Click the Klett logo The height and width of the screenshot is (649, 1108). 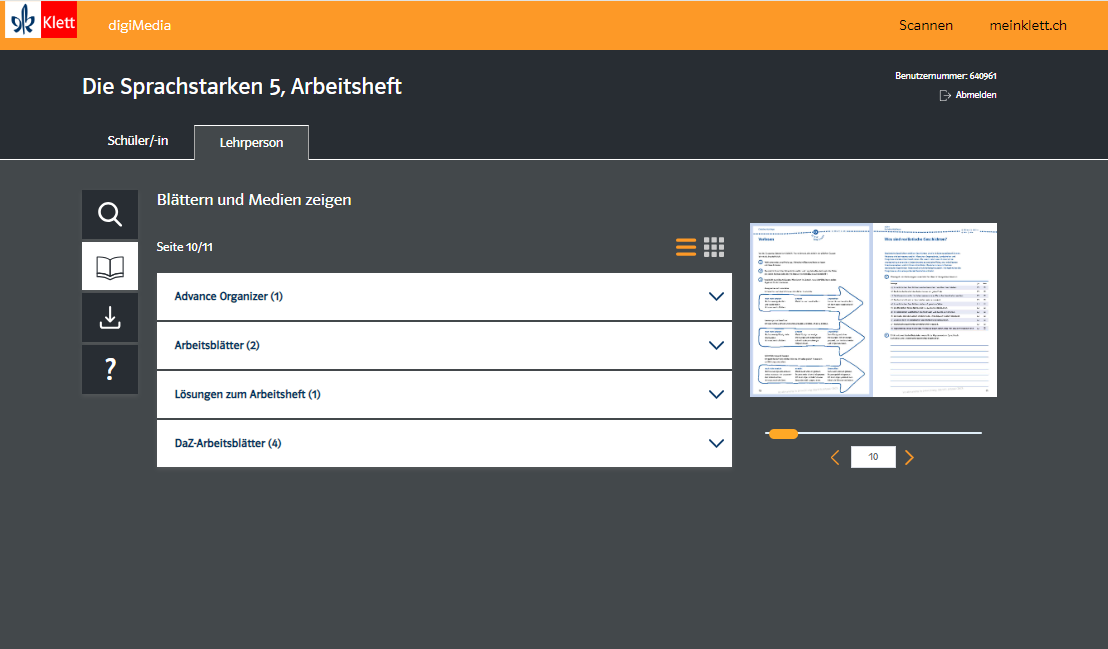pos(42,21)
